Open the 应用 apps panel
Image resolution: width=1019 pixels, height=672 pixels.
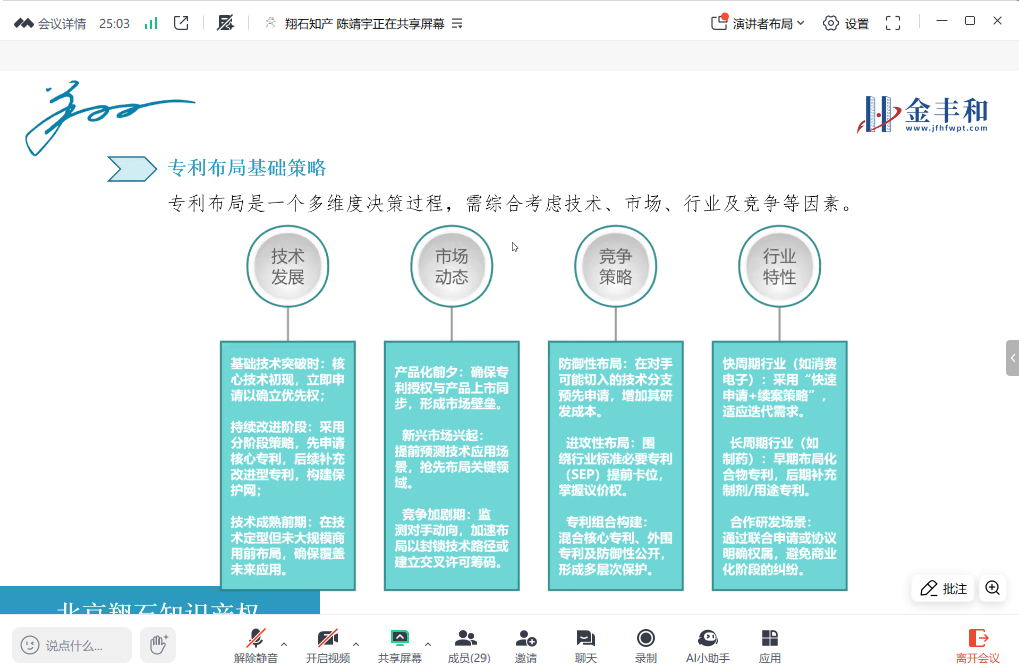[x=770, y=645]
